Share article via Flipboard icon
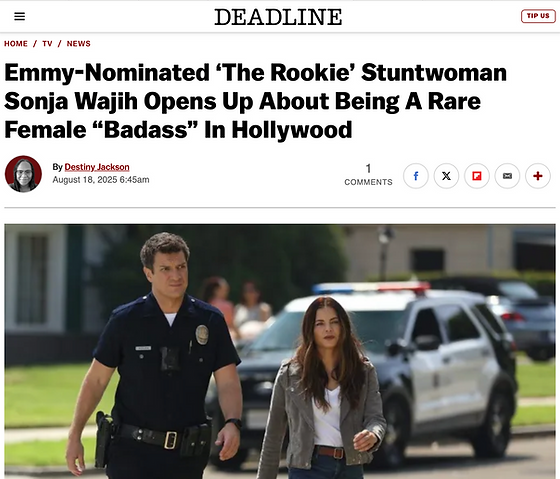 (x=477, y=176)
